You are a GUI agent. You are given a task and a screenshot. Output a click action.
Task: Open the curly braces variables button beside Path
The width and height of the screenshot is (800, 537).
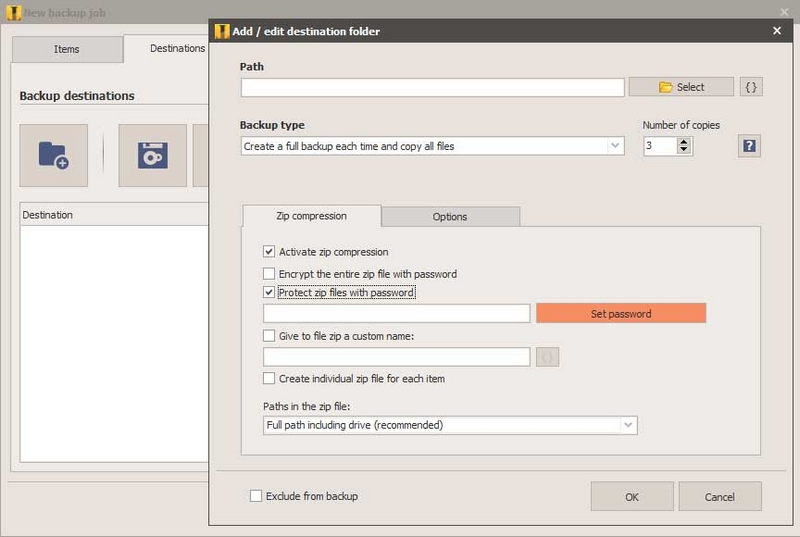pyautogui.click(x=751, y=87)
